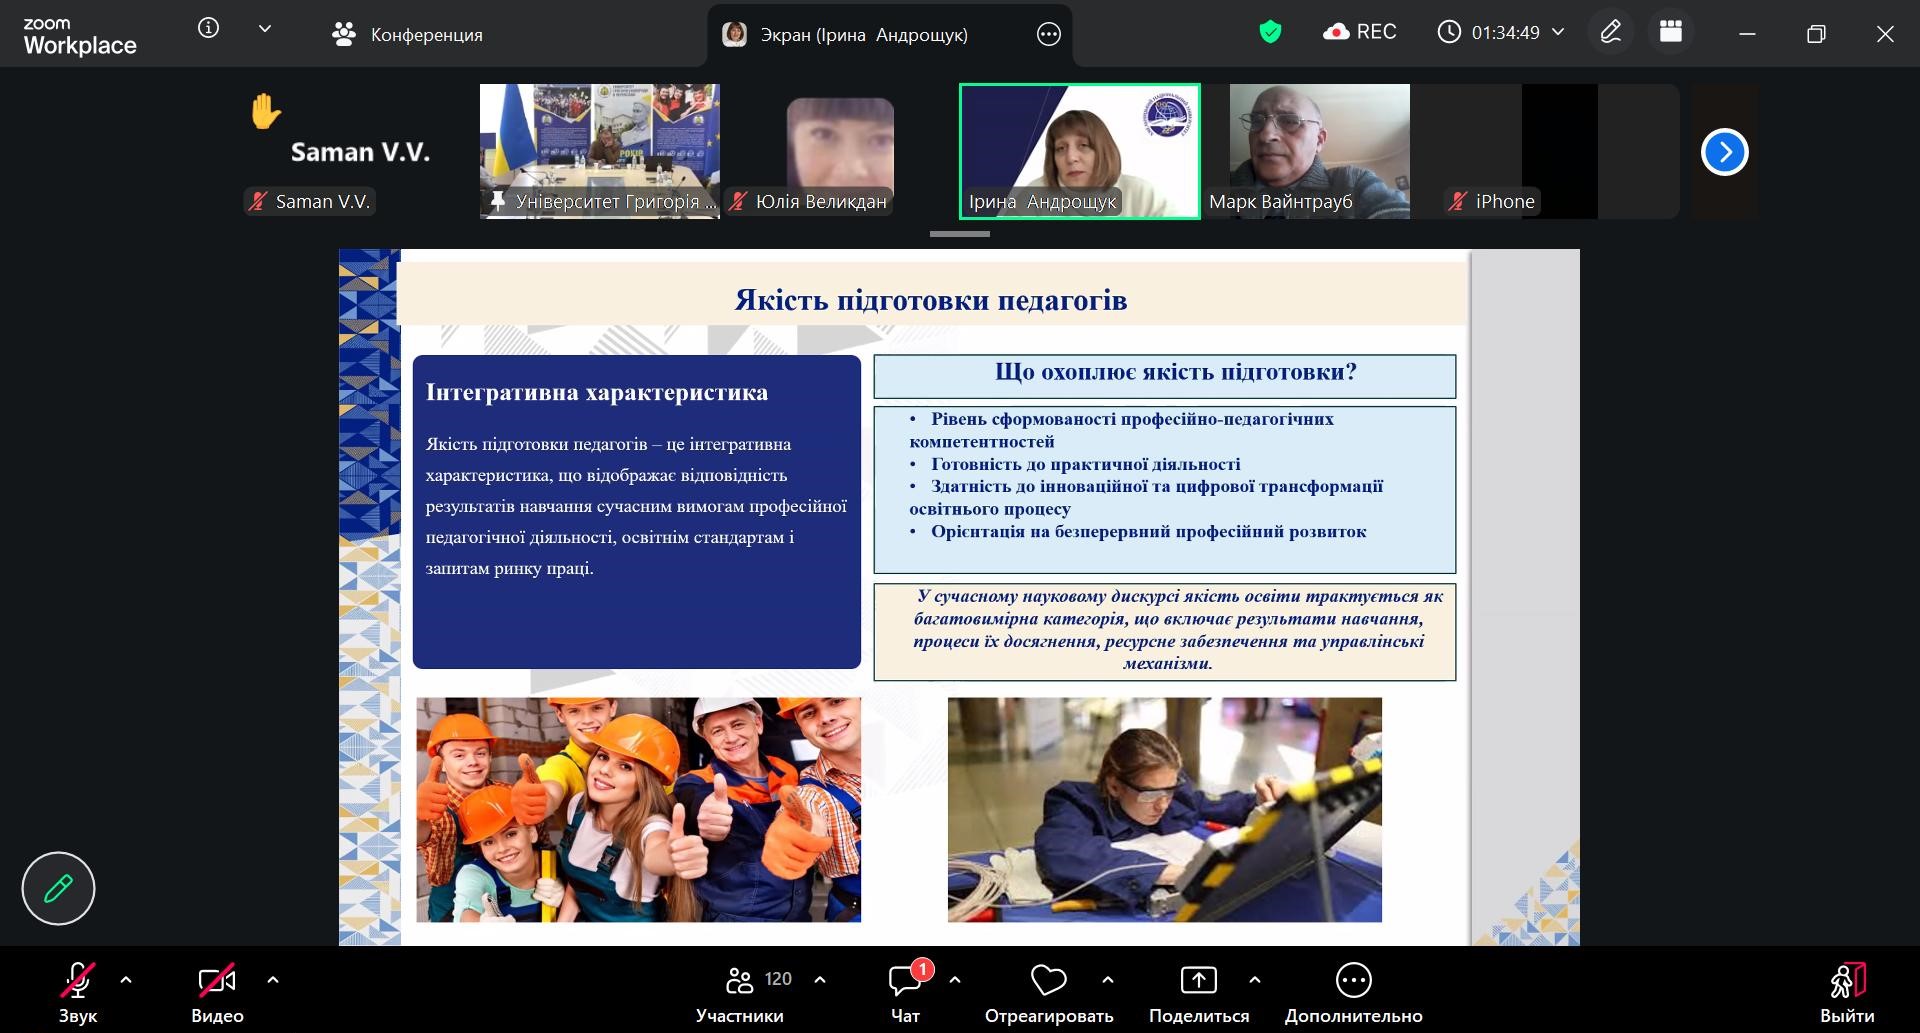Open the meeting info icon
Viewport: 1920px width, 1033px height.
coord(208,29)
